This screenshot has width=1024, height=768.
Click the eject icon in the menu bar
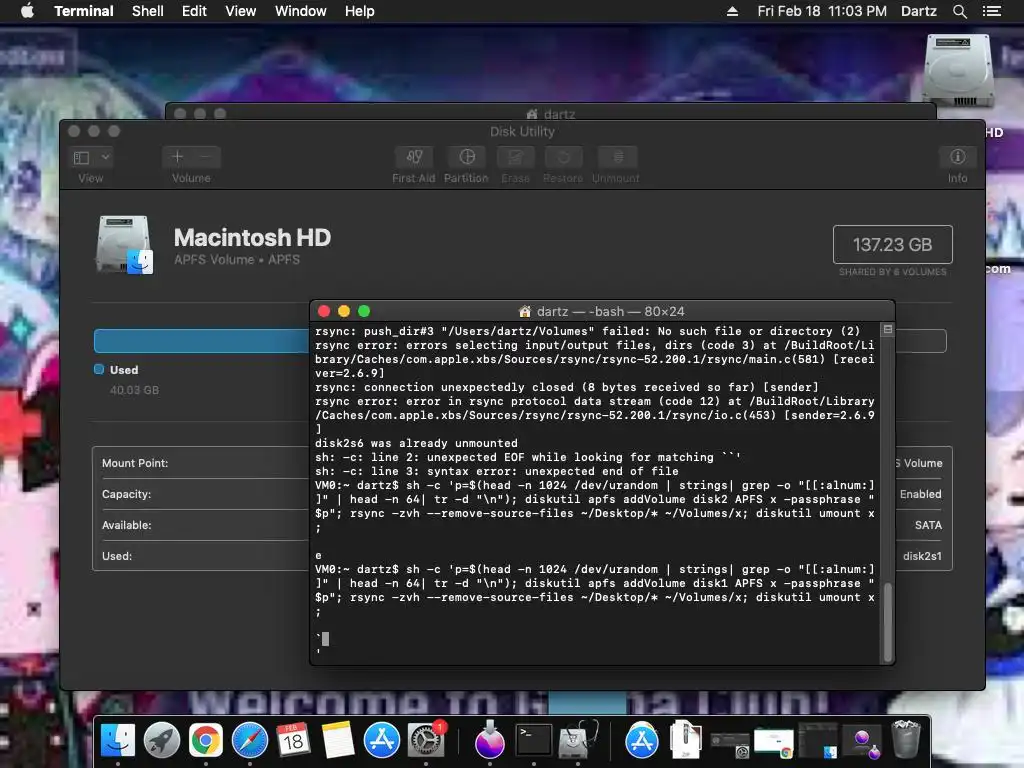click(x=732, y=11)
